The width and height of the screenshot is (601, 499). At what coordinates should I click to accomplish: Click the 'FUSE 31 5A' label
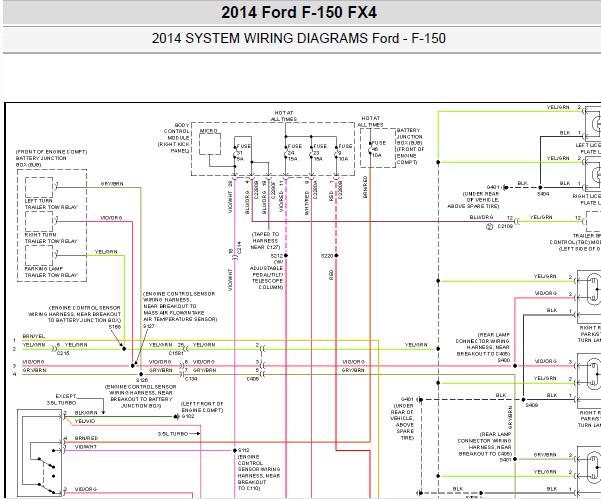pyautogui.click(x=243, y=152)
